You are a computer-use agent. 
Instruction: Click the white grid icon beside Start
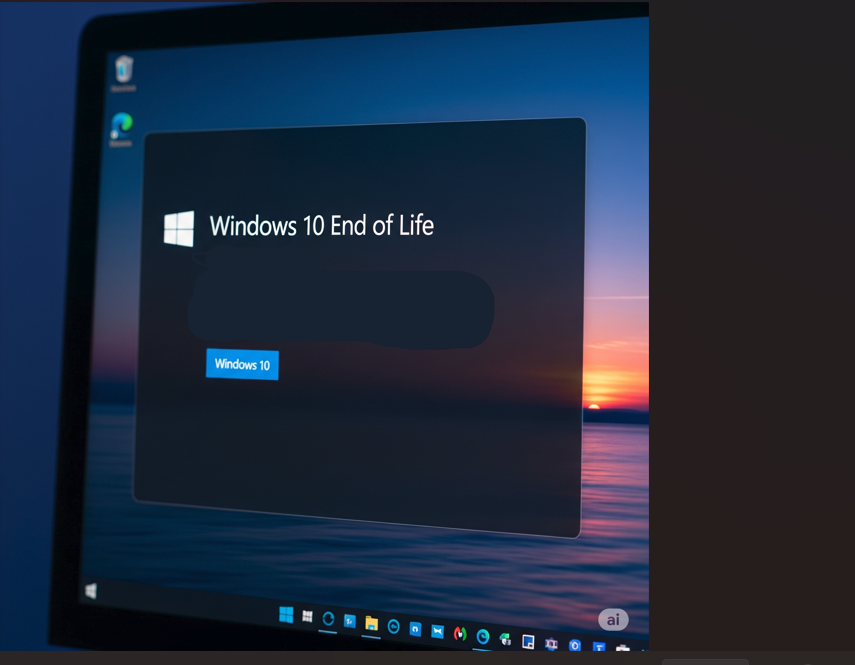(307, 616)
